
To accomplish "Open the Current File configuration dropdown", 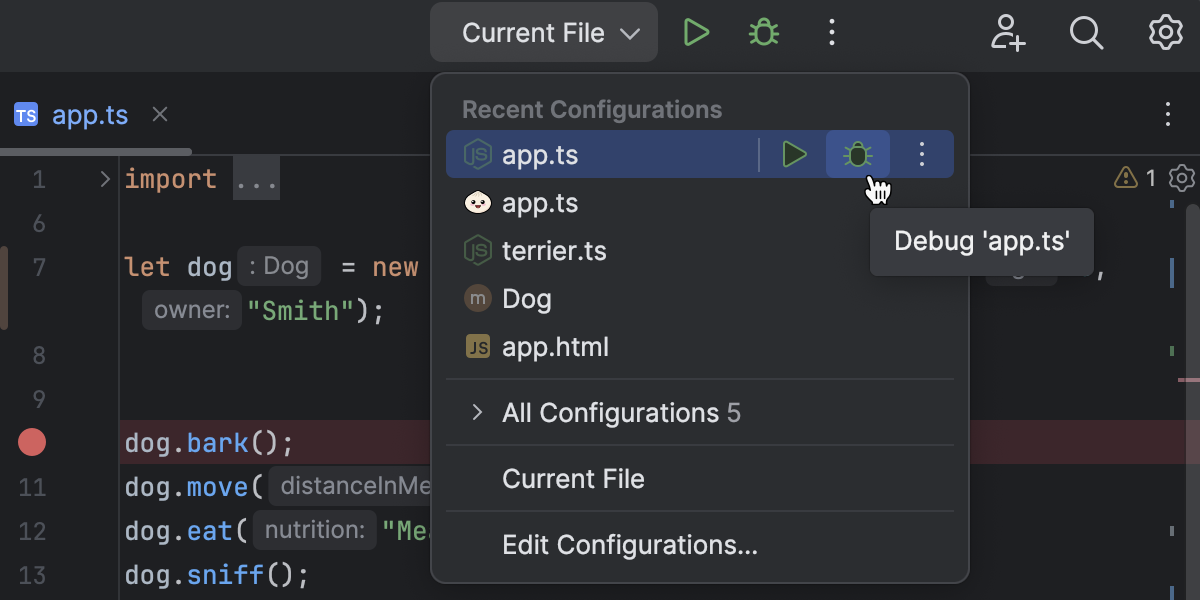I will (x=543, y=32).
